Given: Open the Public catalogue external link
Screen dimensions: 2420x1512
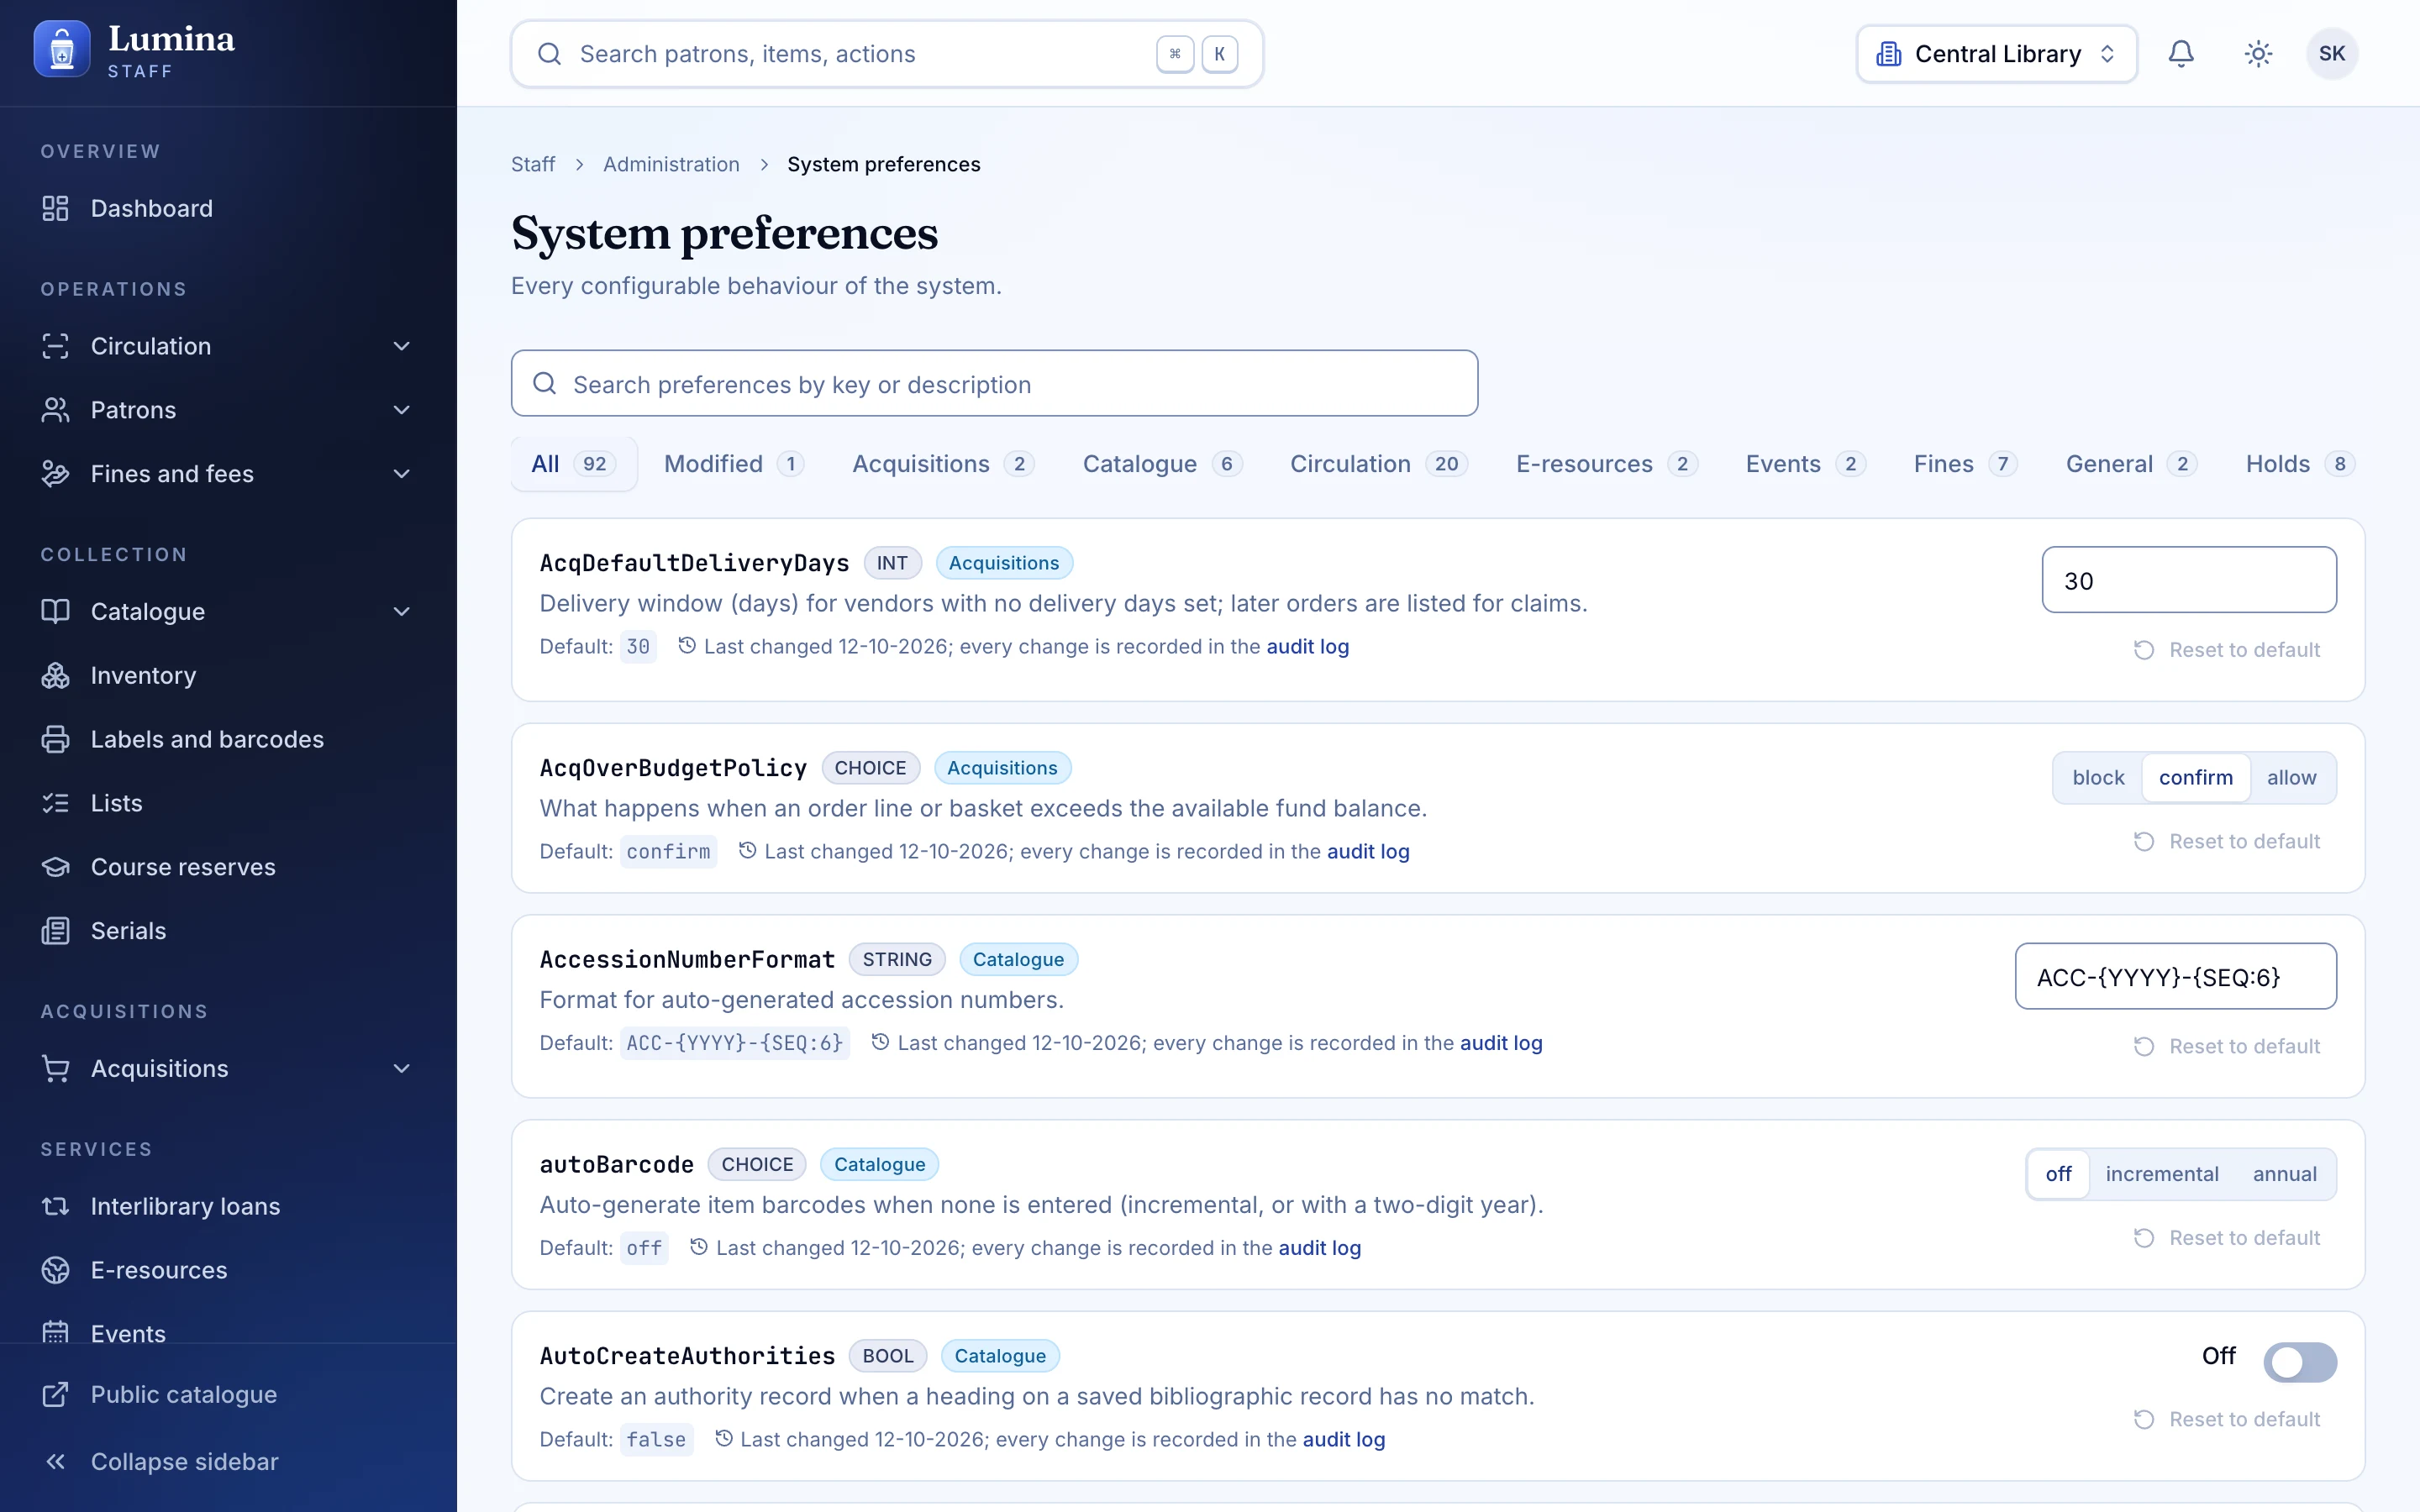Looking at the screenshot, I should click(228, 1394).
